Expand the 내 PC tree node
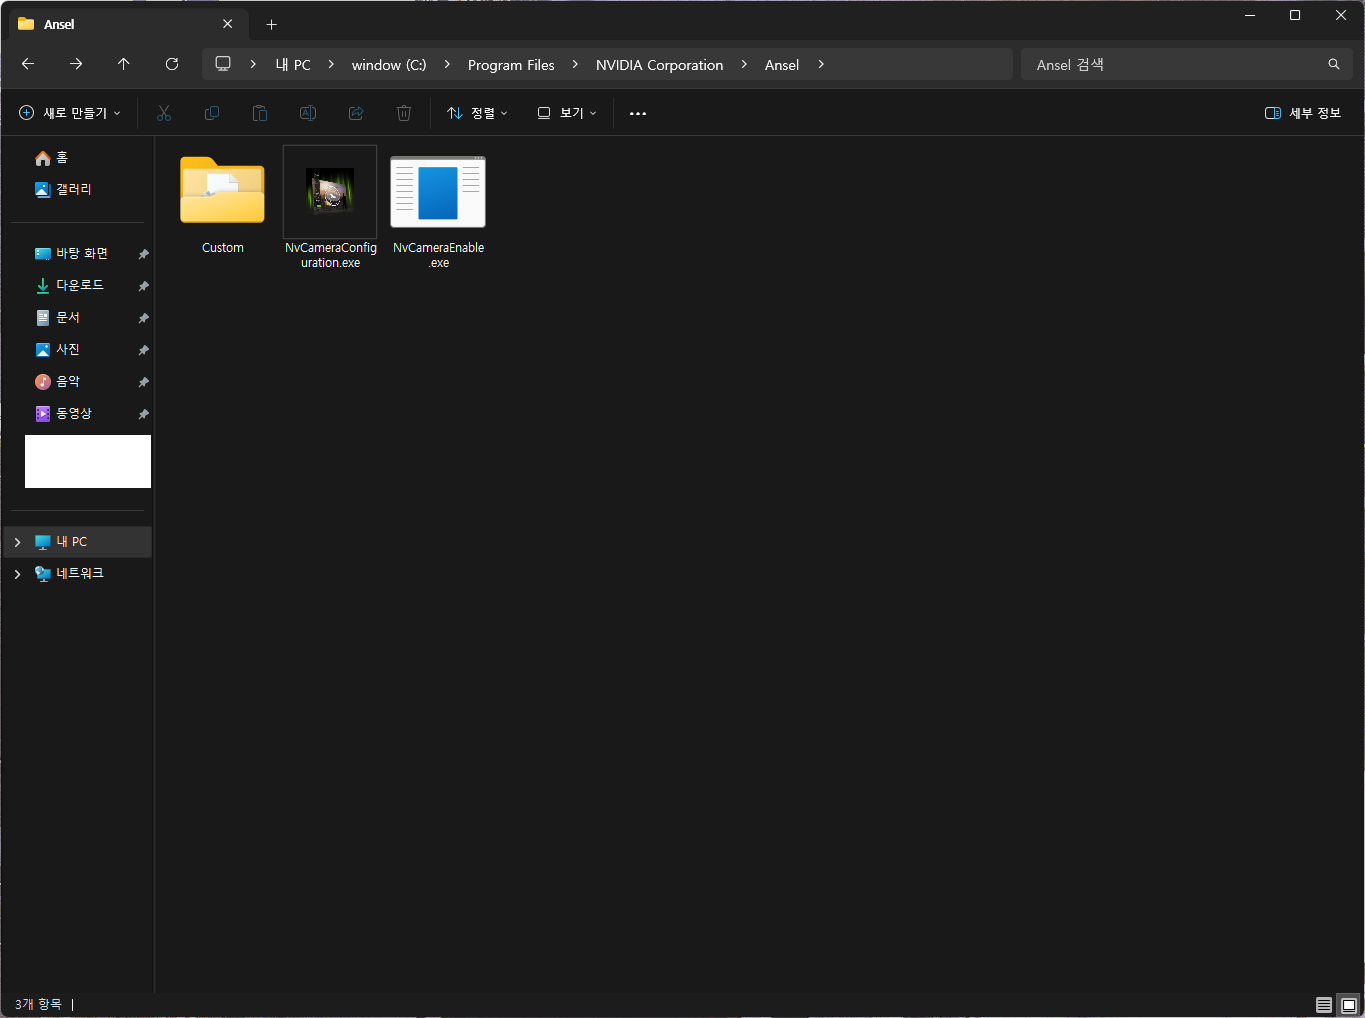1365x1018 pixels. (17, 542)
